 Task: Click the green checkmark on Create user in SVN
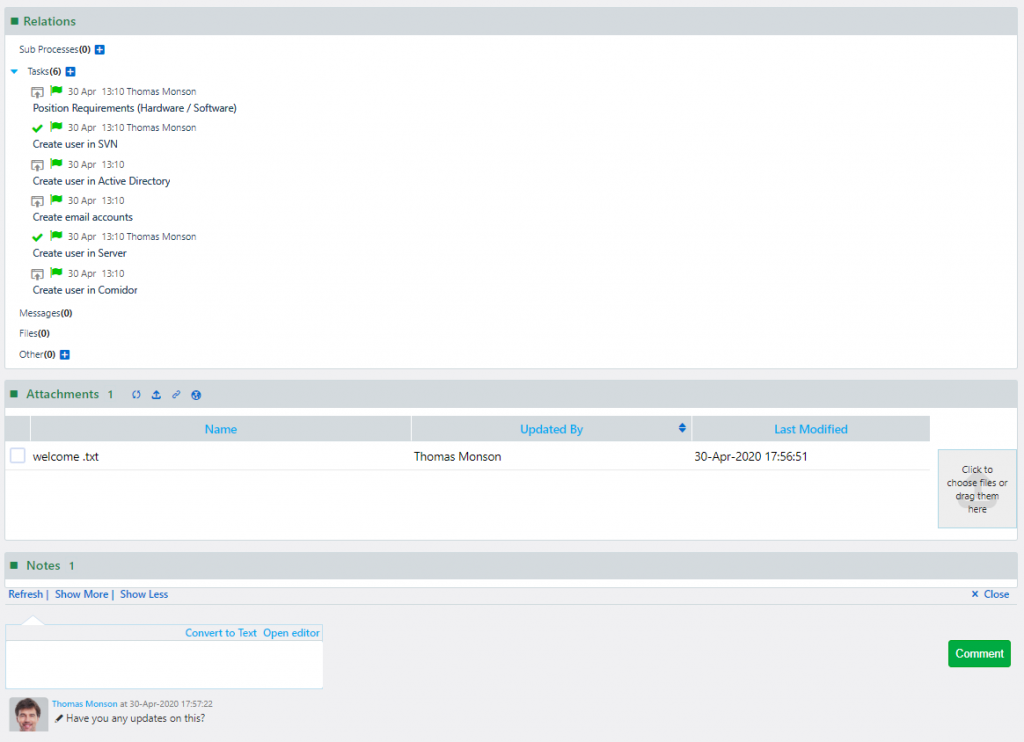40,127
